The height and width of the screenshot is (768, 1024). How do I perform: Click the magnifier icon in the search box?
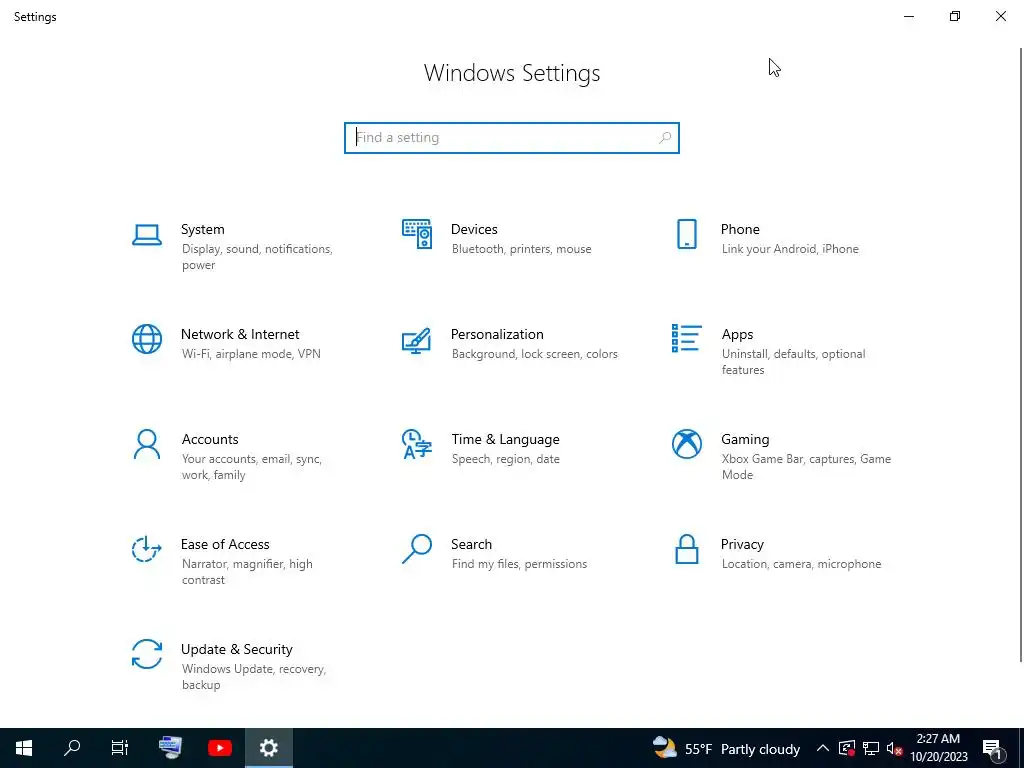click(x=665, y=138)
